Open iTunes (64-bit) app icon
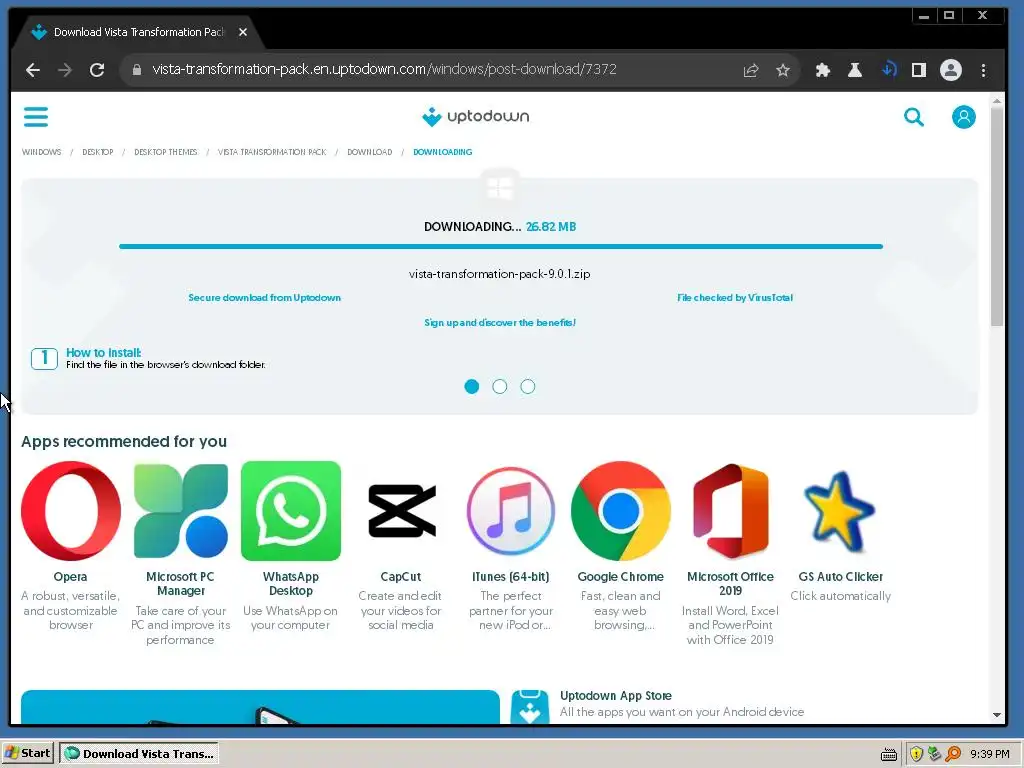This screenshot has height=768, width=1024. pos(511,511)
